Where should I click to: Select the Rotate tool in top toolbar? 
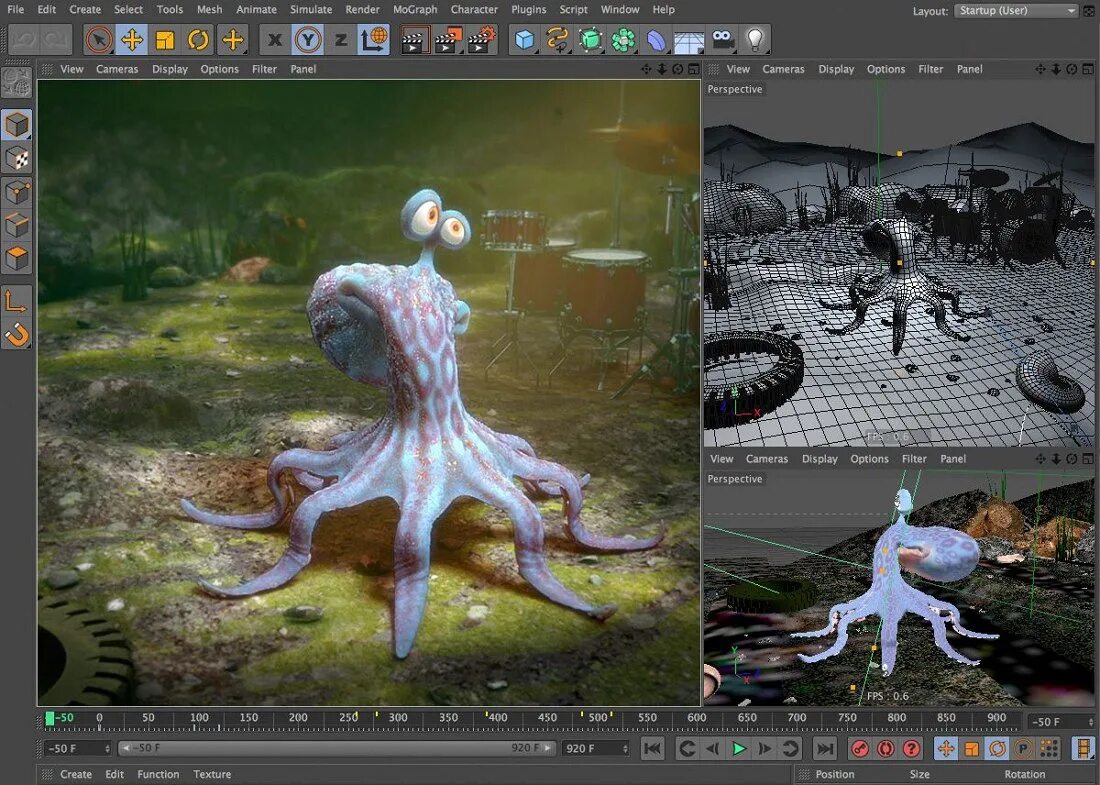[x=199, y=40]
